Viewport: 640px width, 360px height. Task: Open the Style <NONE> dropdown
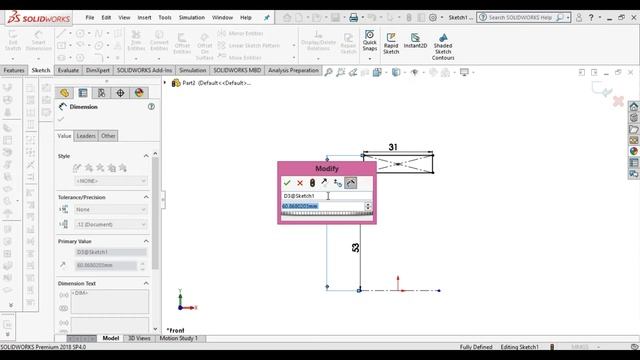111,181
